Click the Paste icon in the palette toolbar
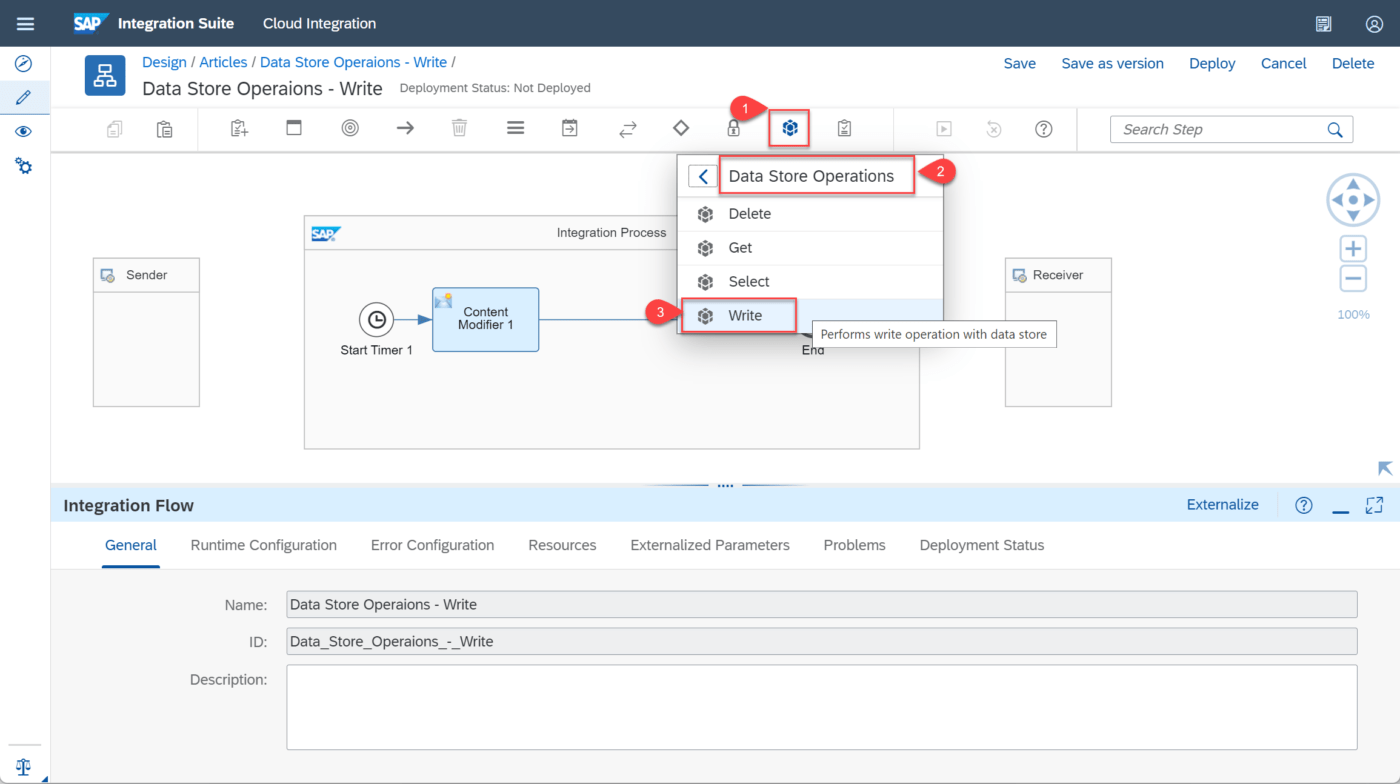The image size is (1400, 784). click(x=165, y=129)
